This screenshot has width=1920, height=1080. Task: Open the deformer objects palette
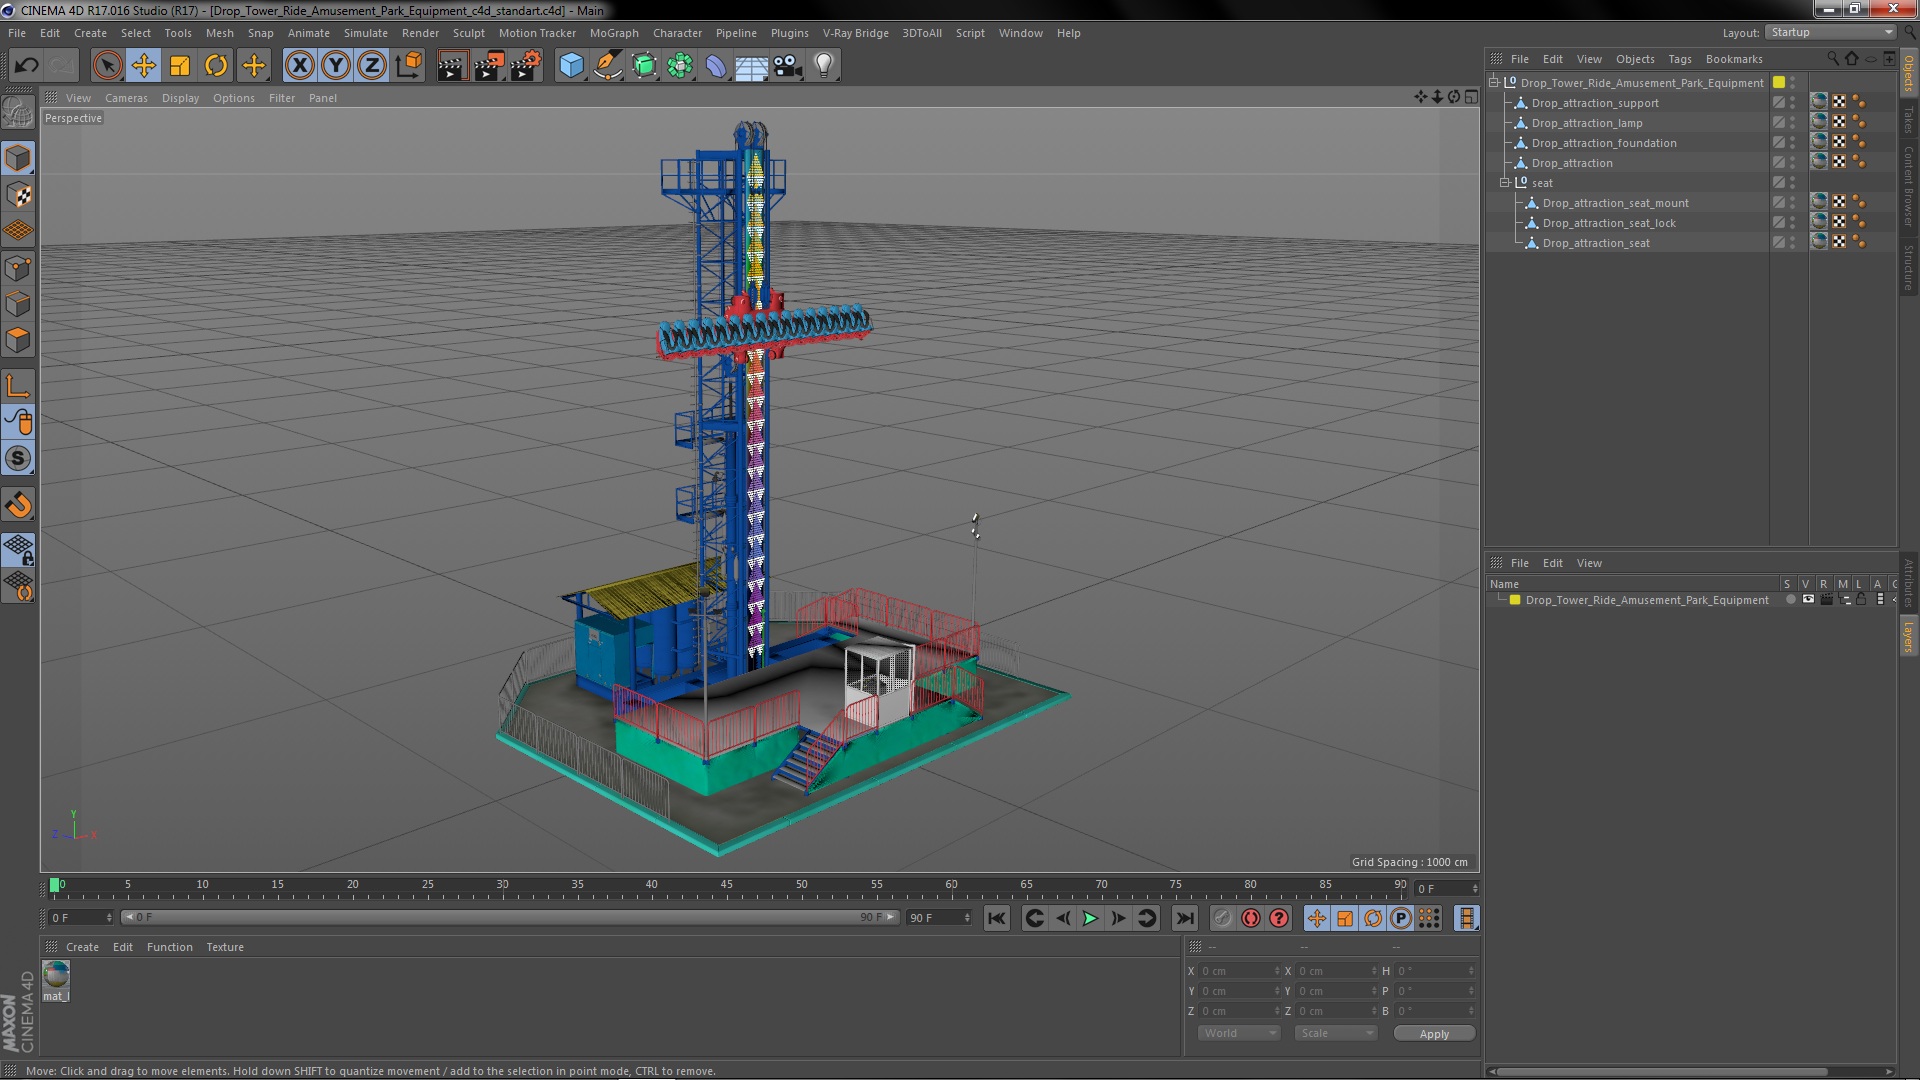point(716,66)
